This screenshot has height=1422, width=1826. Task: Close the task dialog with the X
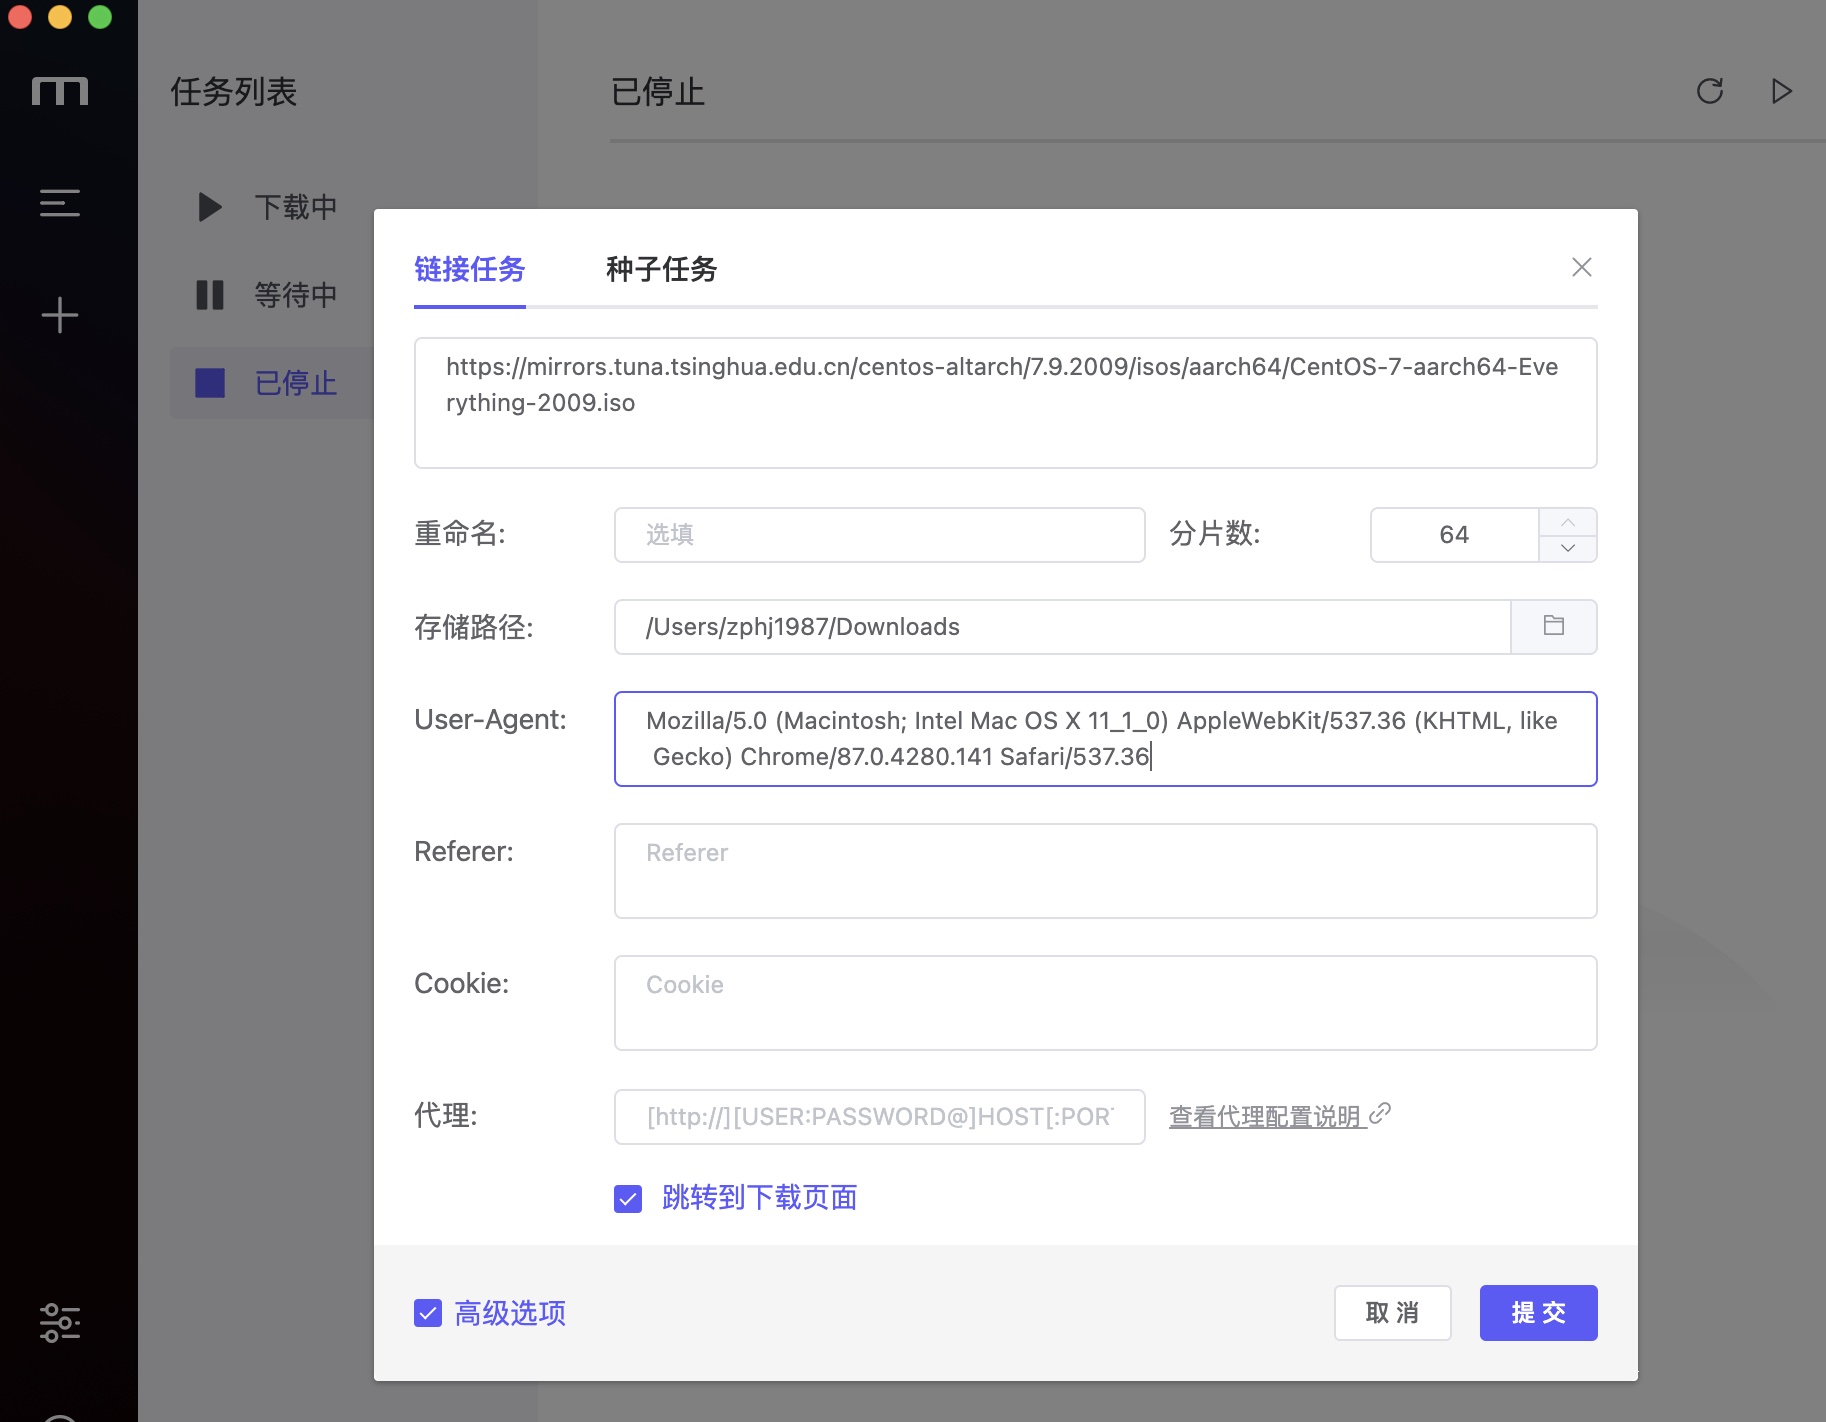pyautogui.click(x=1580, y=267)
